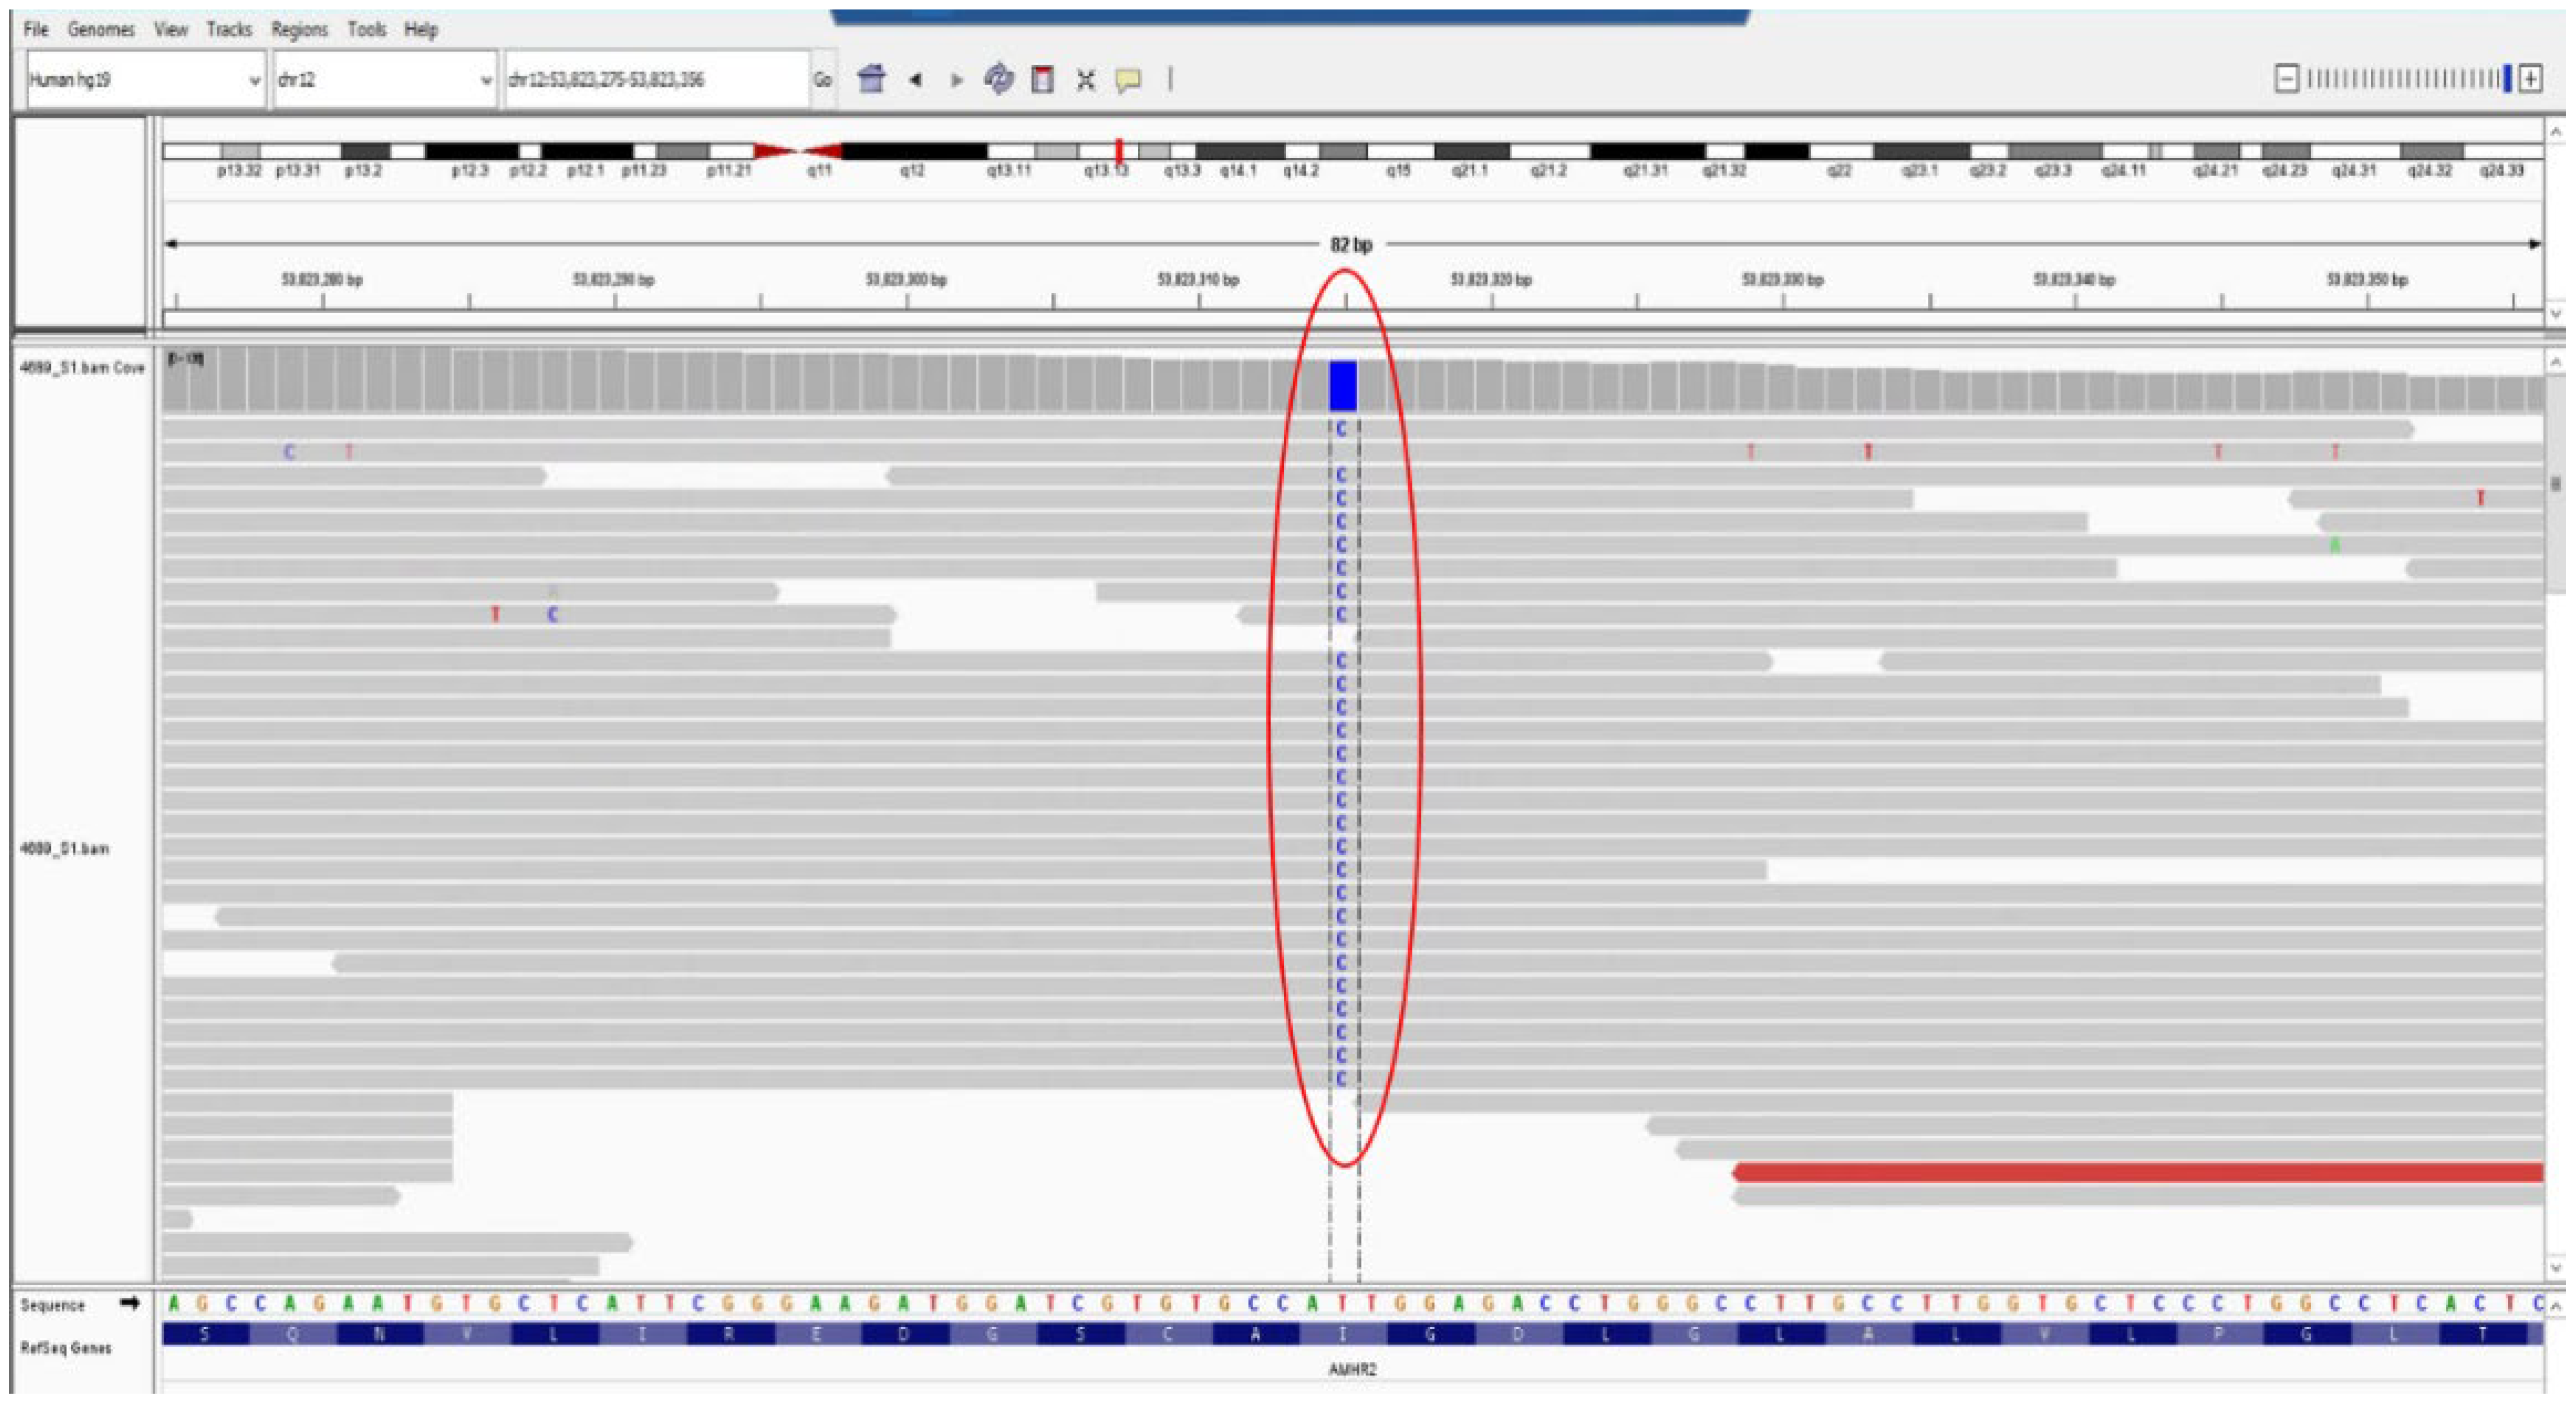The image size is (2576, 1402).
Task: Click the red-highlighted read in alignments
Action: (2138, 1172)
